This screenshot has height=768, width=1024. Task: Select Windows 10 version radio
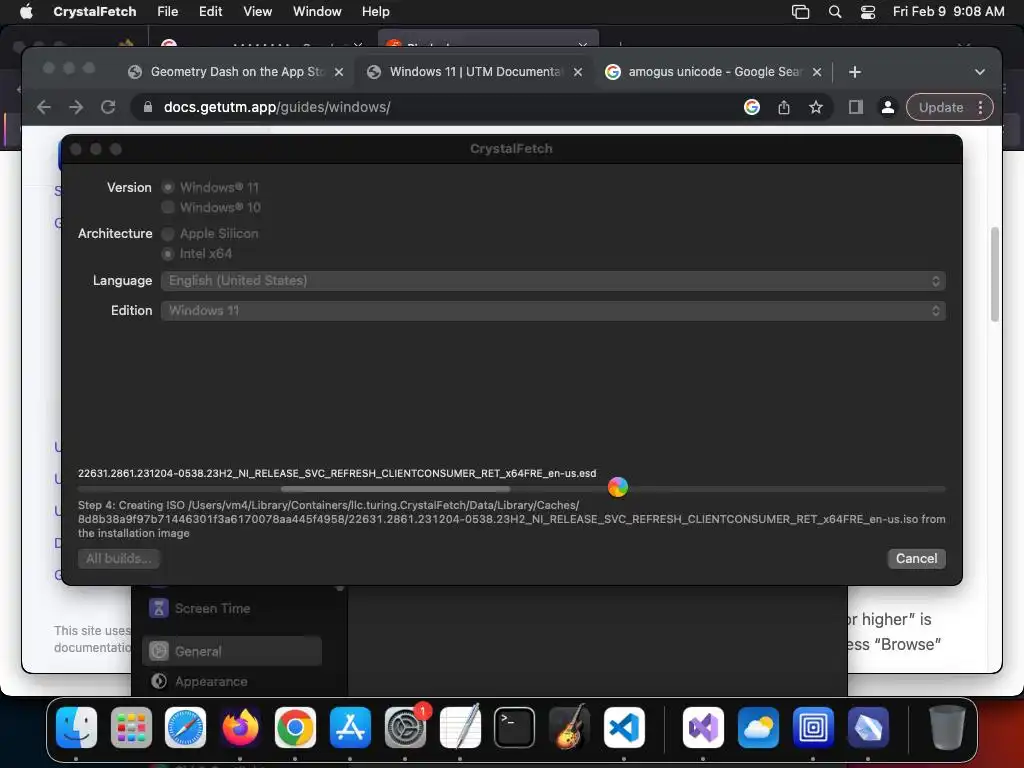pyautogui.click(x=168, y=207)
